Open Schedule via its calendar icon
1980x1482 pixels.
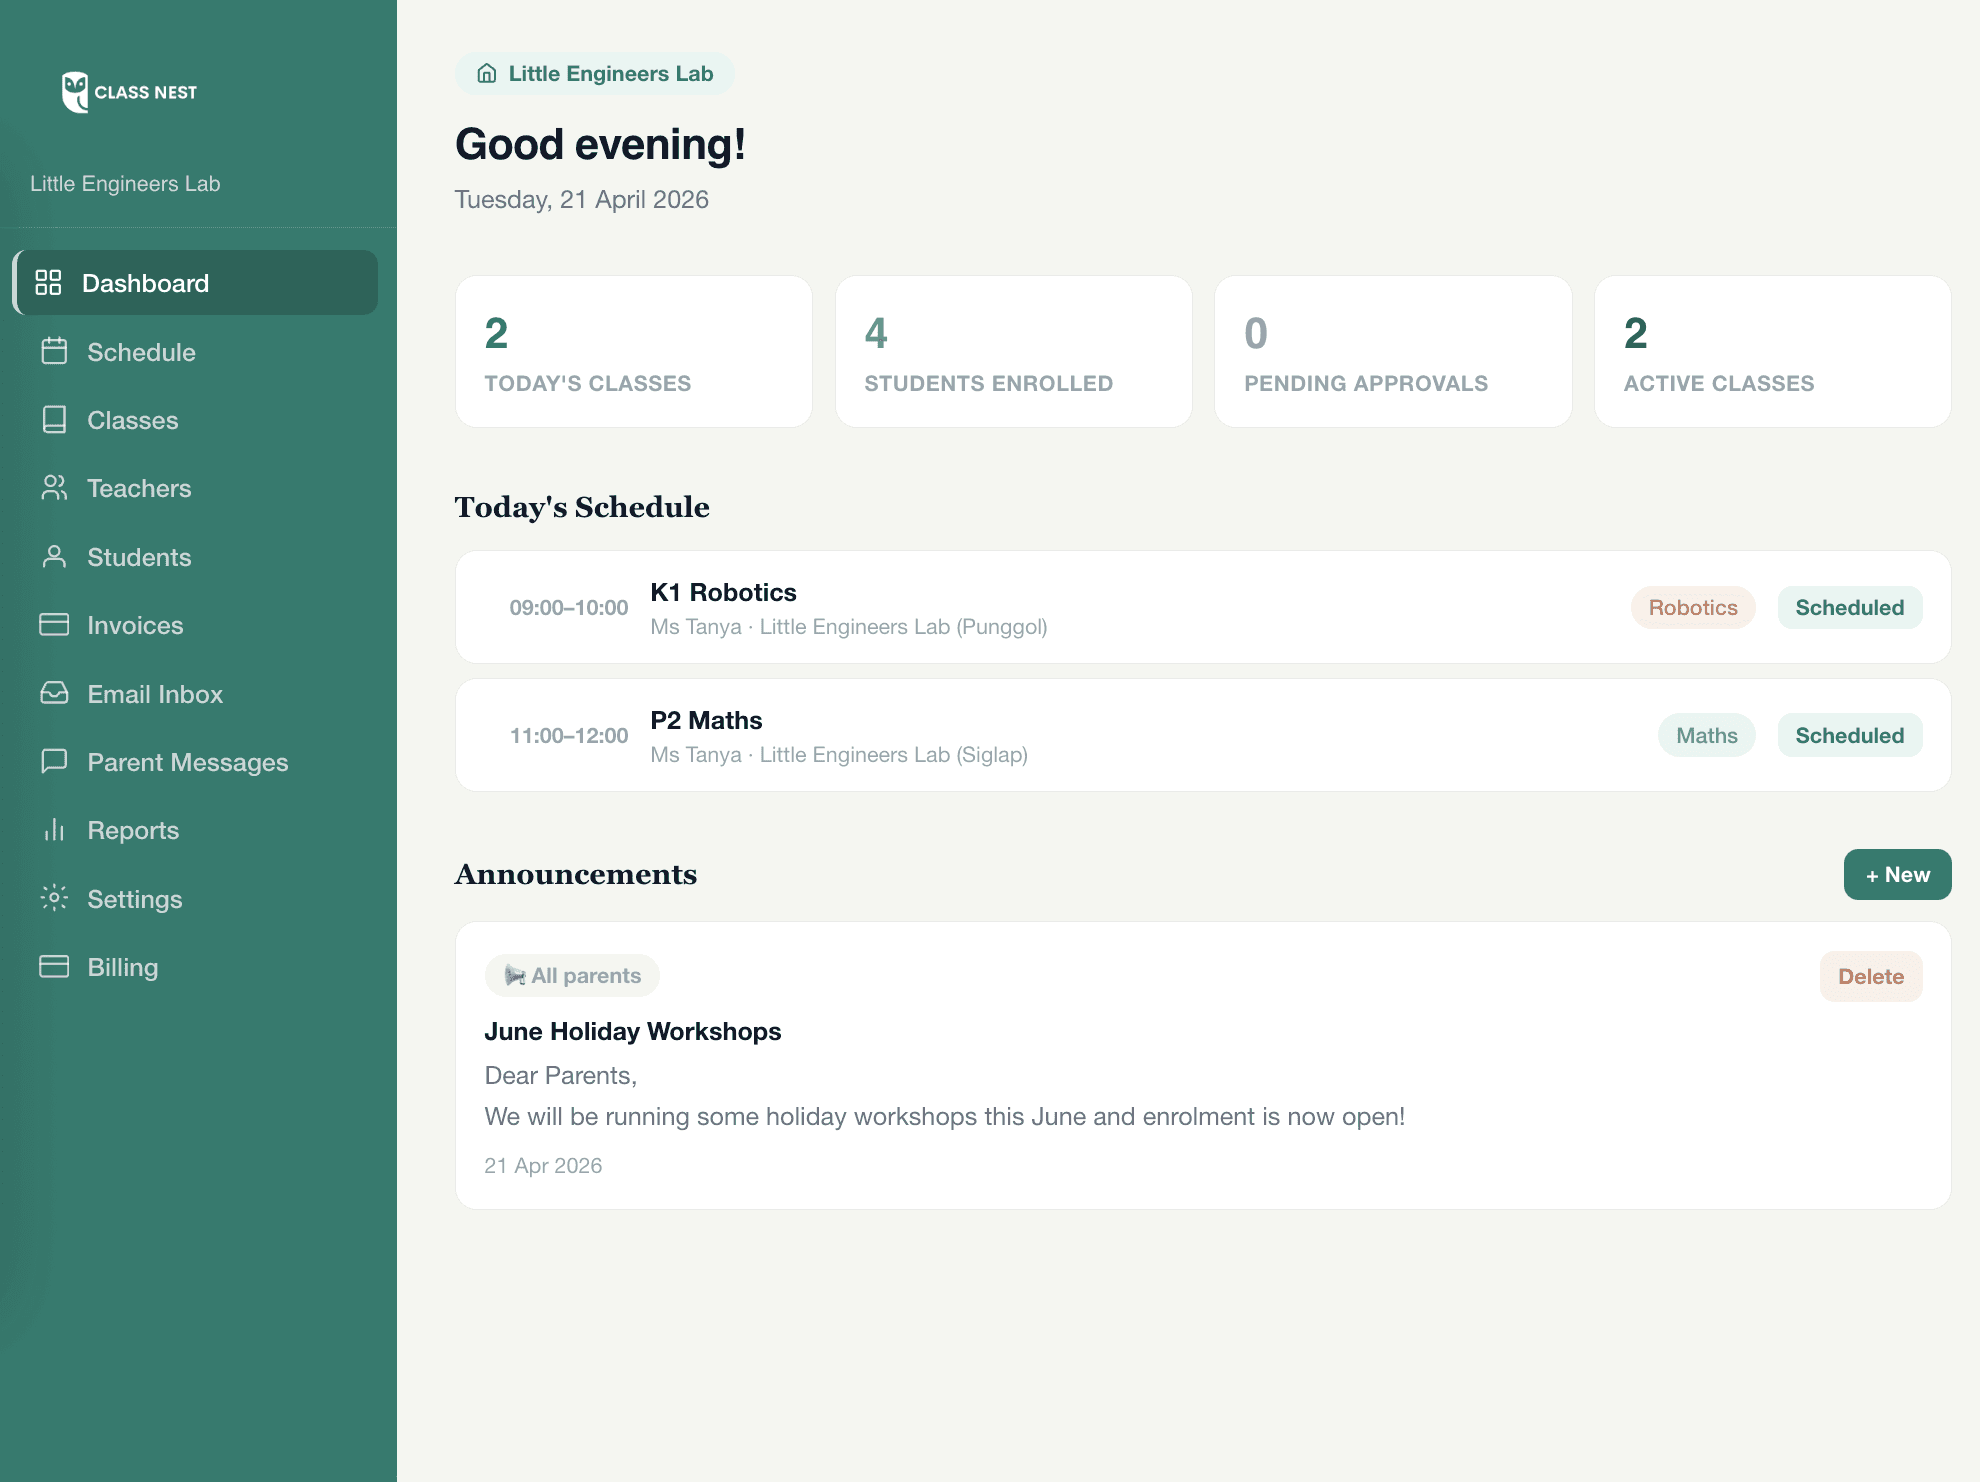coord(53,352)
